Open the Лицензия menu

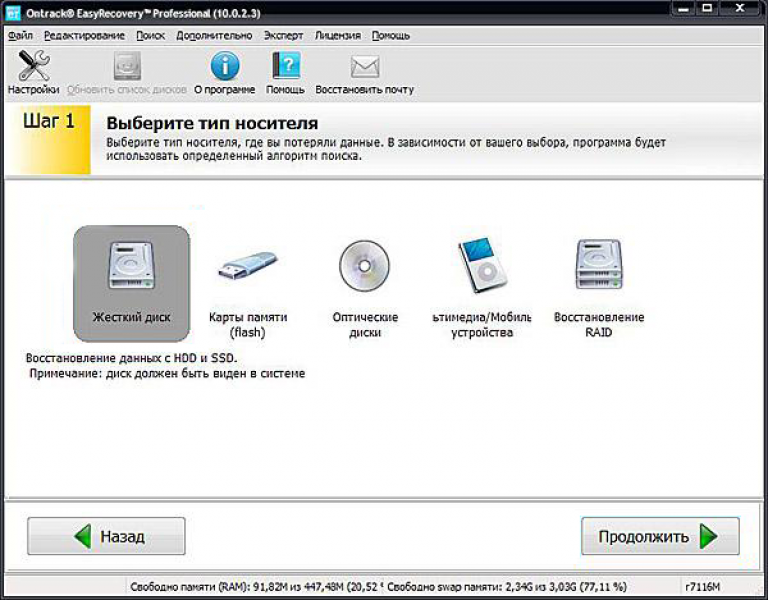tap(338, 36)
